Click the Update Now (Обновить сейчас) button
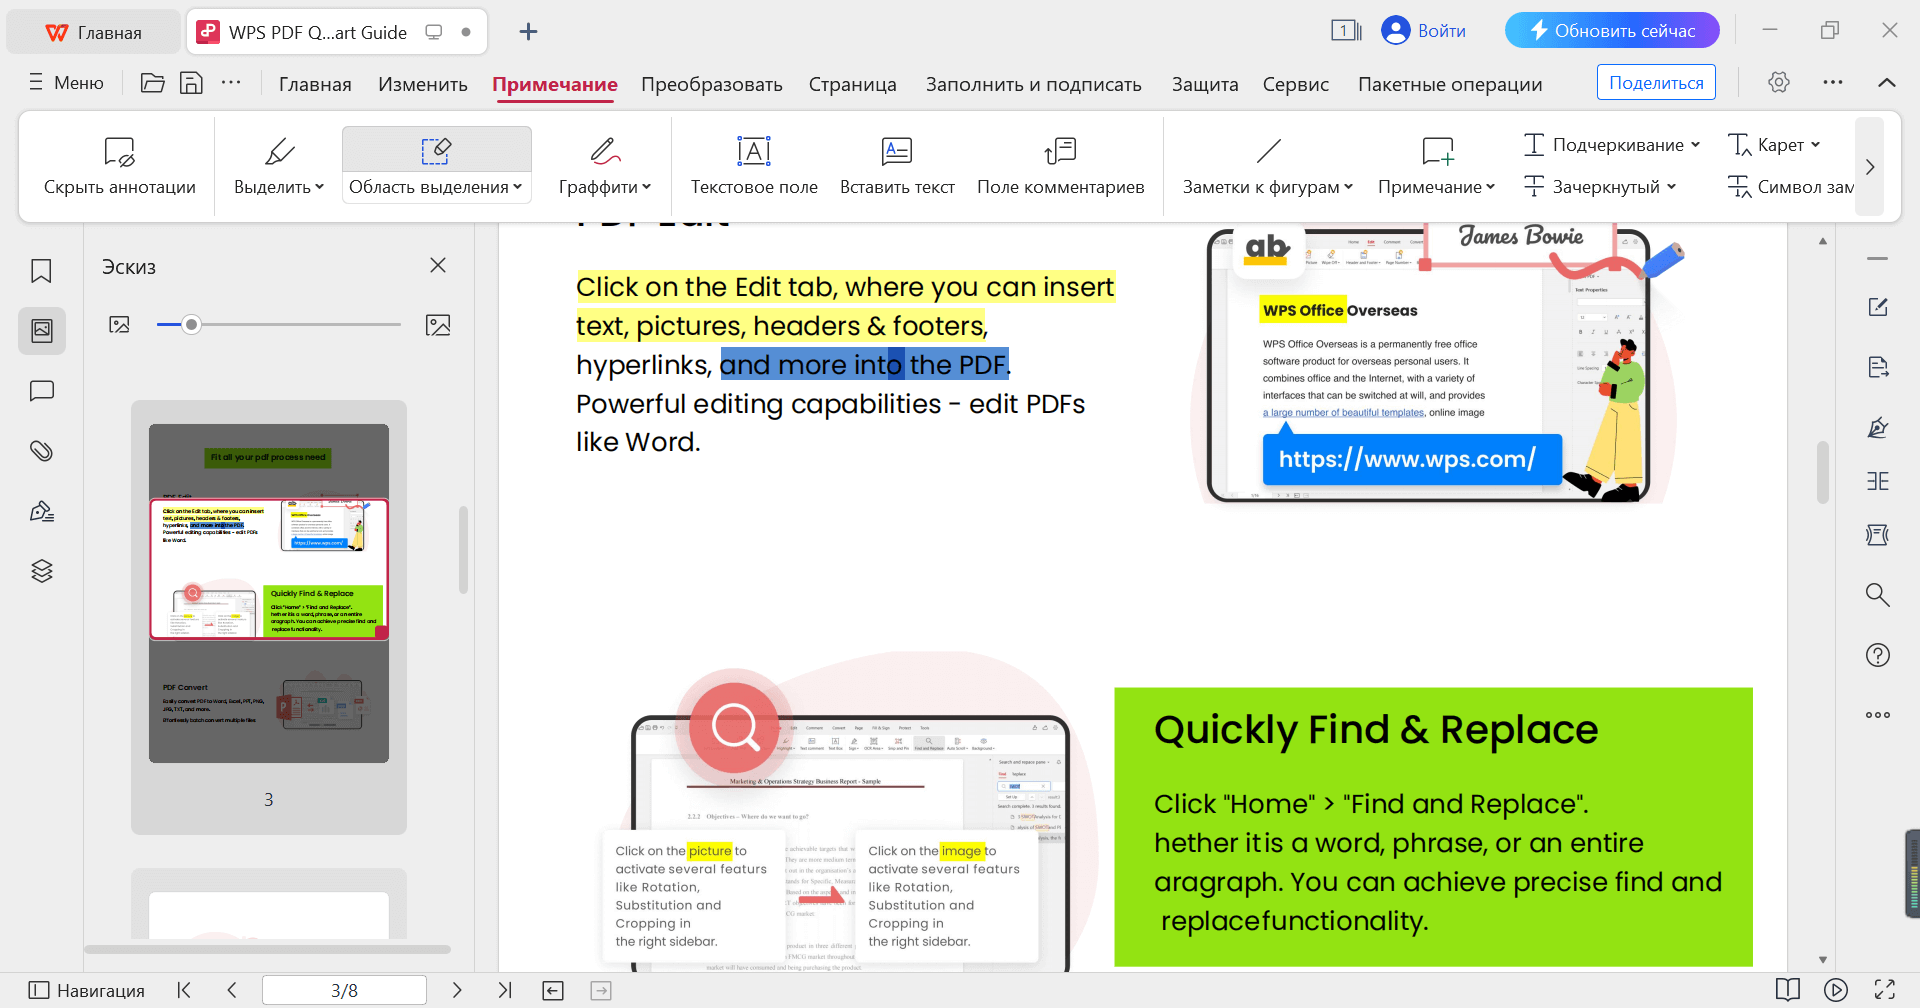This screenshot has width=1920, height=1008. [x=1611, y=31]
